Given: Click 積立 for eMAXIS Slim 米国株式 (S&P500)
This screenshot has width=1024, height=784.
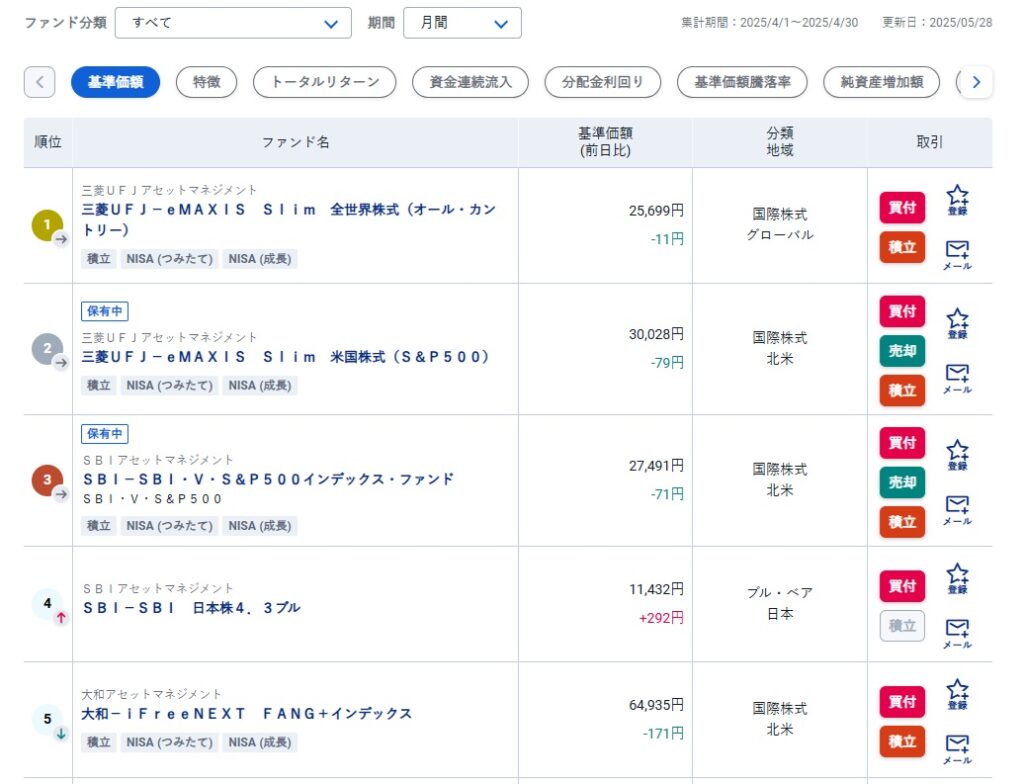Looking at the screenshot, I should coord(903,390).
